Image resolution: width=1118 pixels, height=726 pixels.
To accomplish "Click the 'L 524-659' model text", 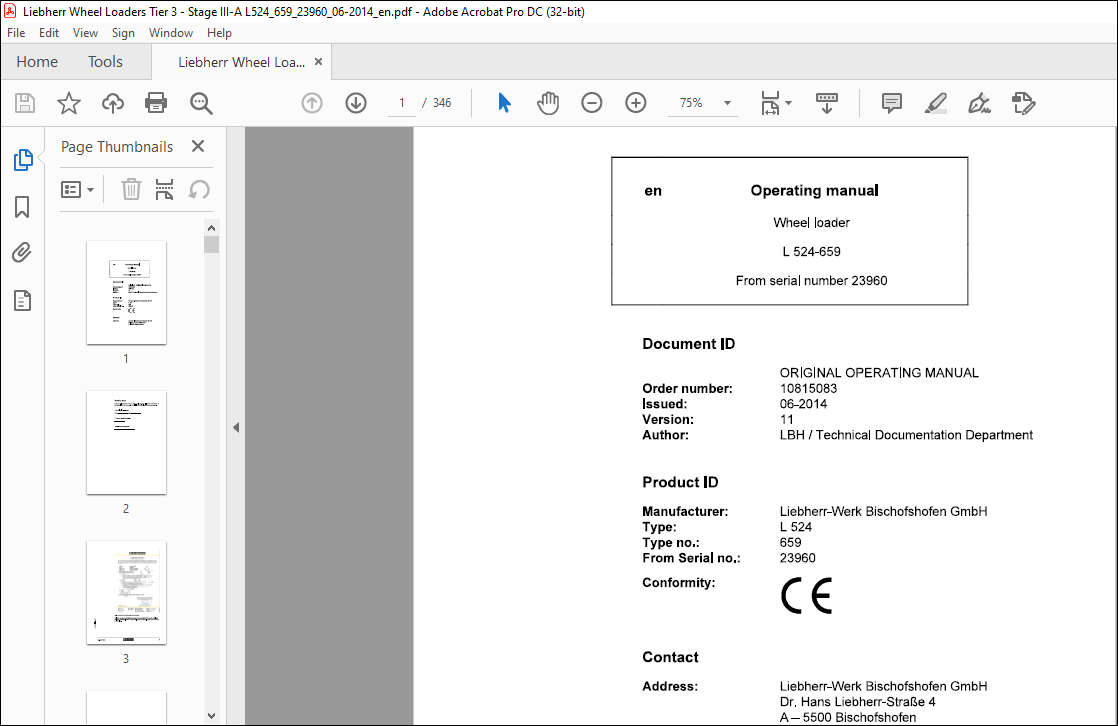I will click(x=811, y=252).
